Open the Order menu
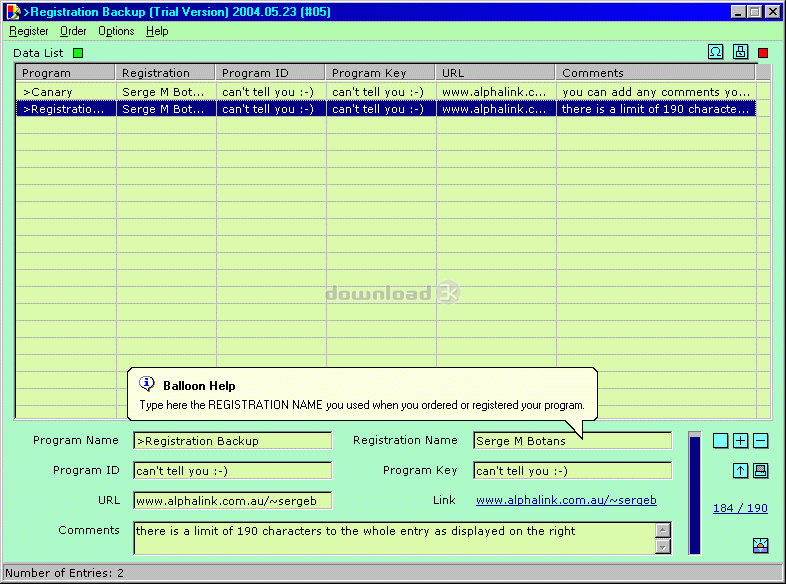Image resolution: width=786 pixels, height=584 pixels. pyautogui.click(x=73, y=31)
